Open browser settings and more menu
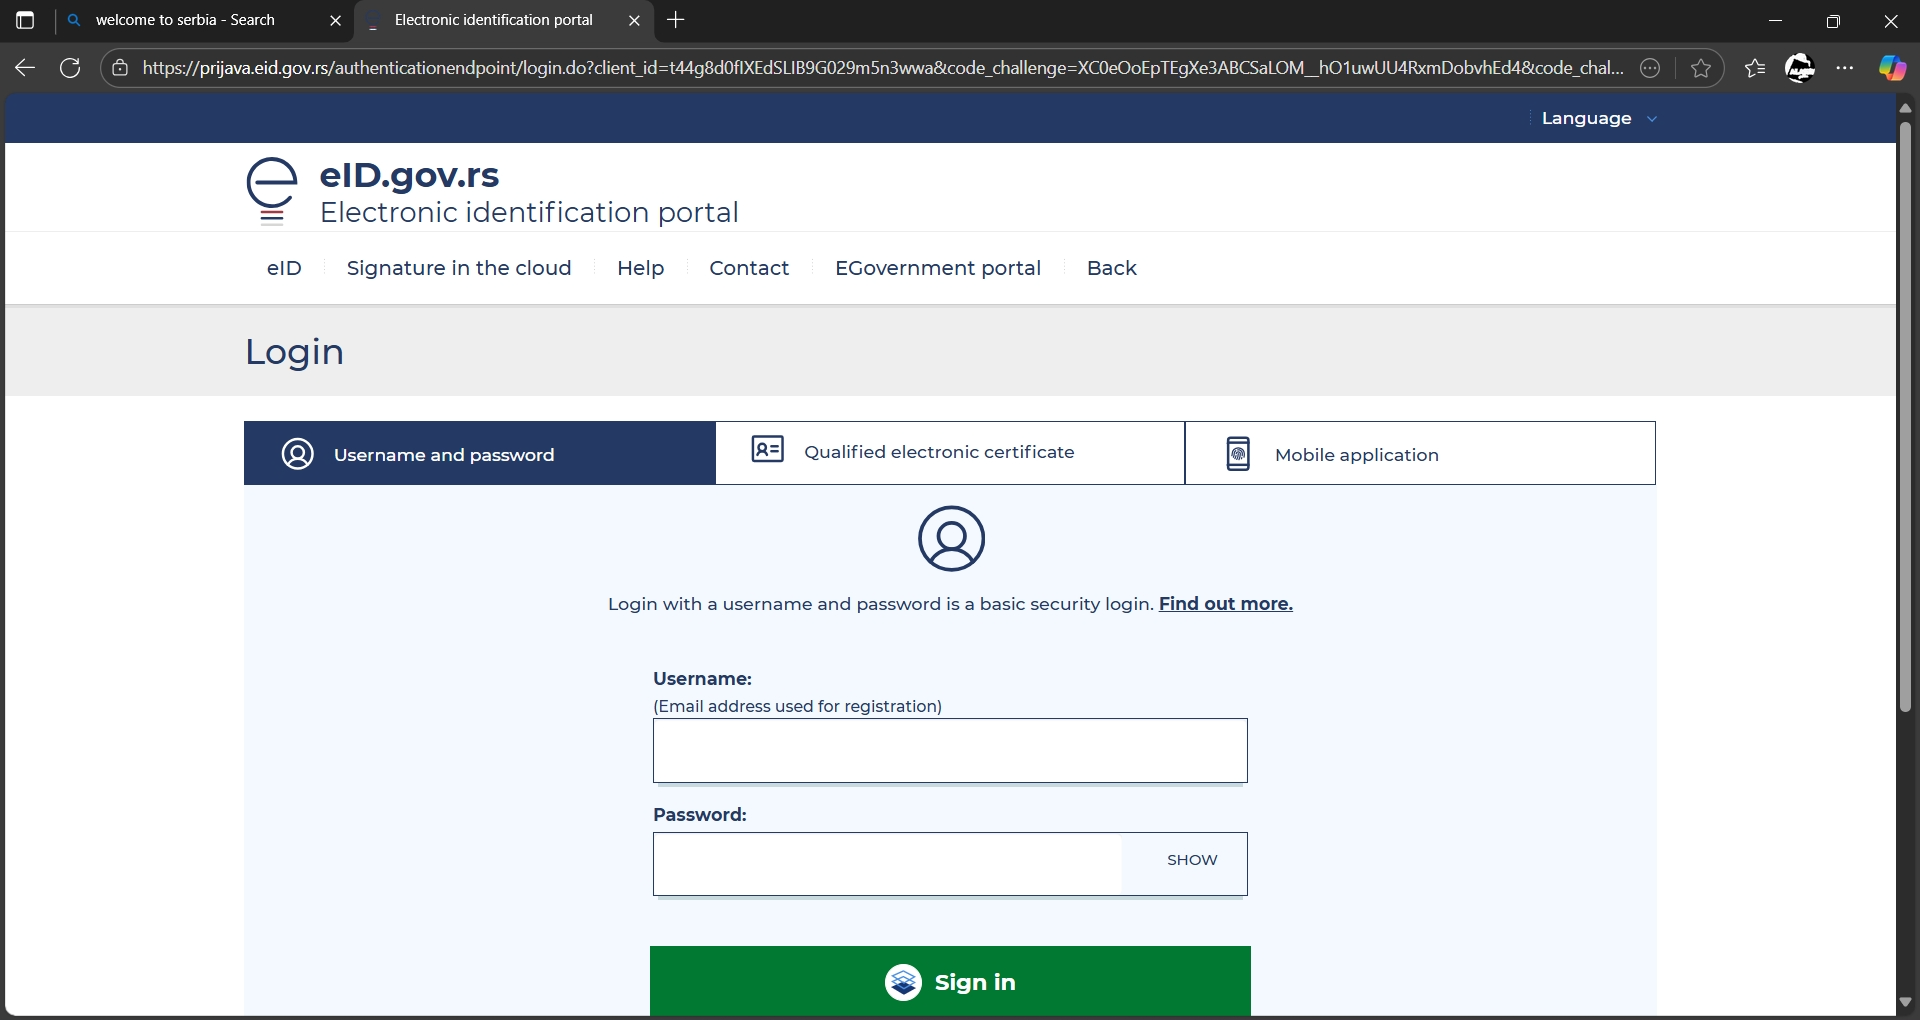This screenshot has width=1920, height=1020. (1845, 68)
